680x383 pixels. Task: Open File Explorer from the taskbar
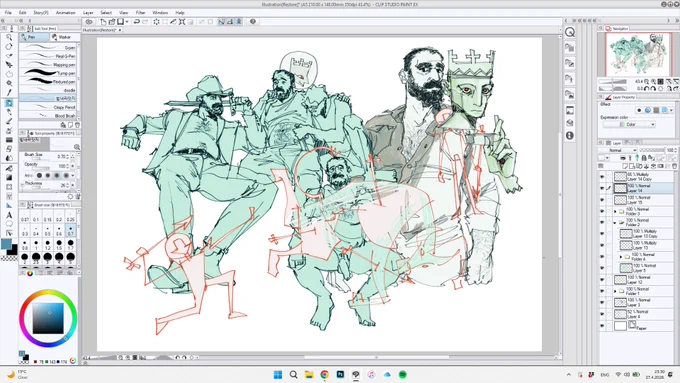(x=309, y=375)
